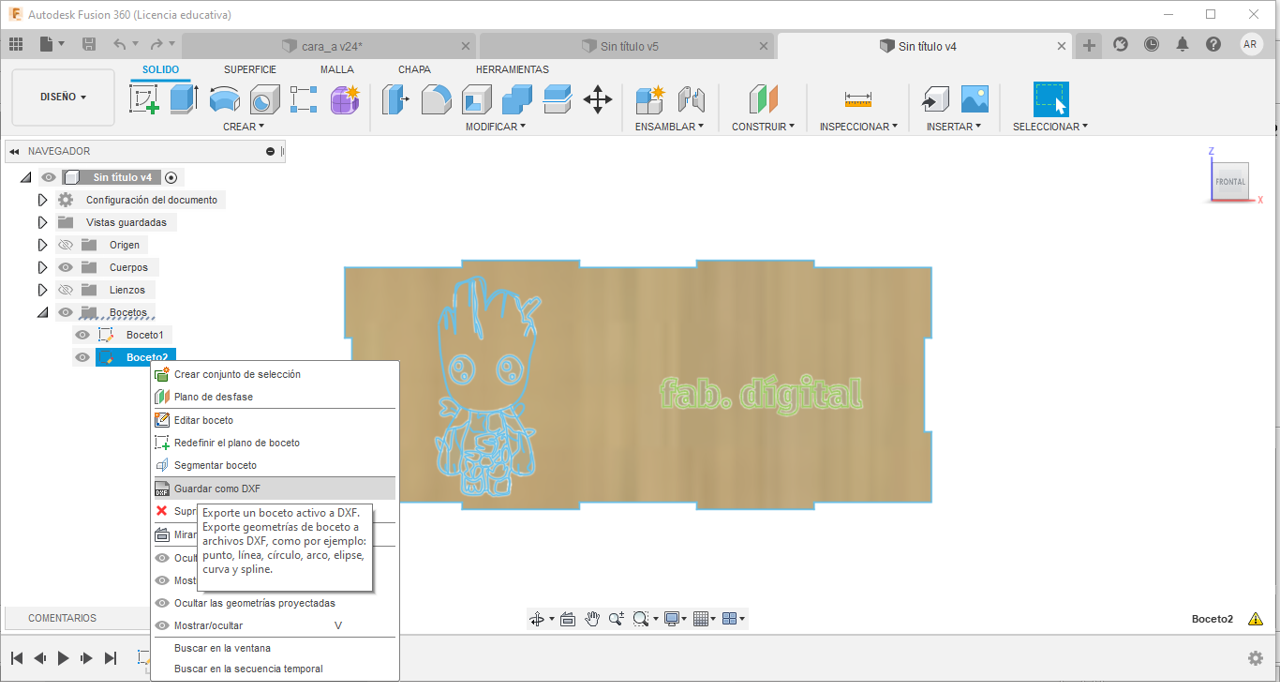Collapse the Bocetos folder
Screen dimensions: 1280x682
click(42, 312)
